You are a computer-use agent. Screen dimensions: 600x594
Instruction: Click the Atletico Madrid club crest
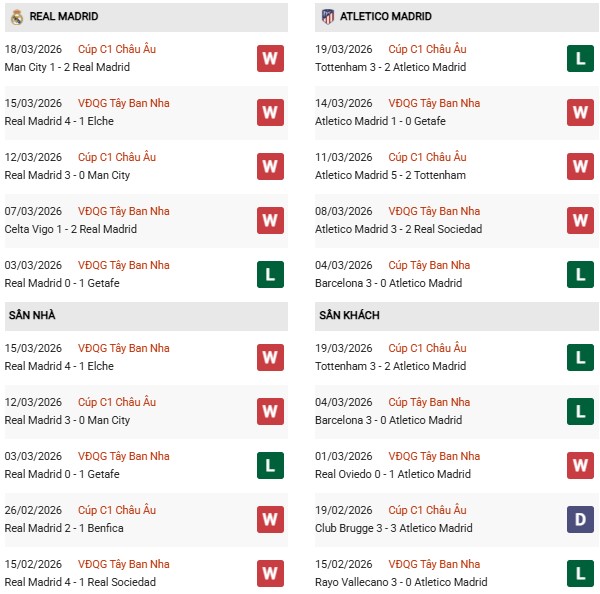[x=327, y=17]
